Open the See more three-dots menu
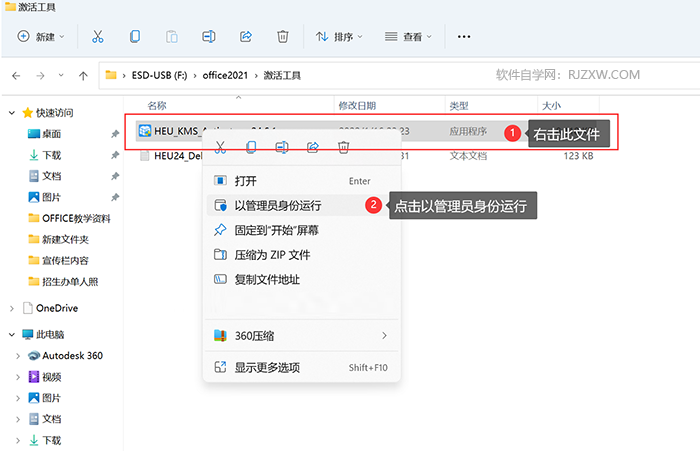The width and height of the screenshot is (700, 451). tap(464, 37)
